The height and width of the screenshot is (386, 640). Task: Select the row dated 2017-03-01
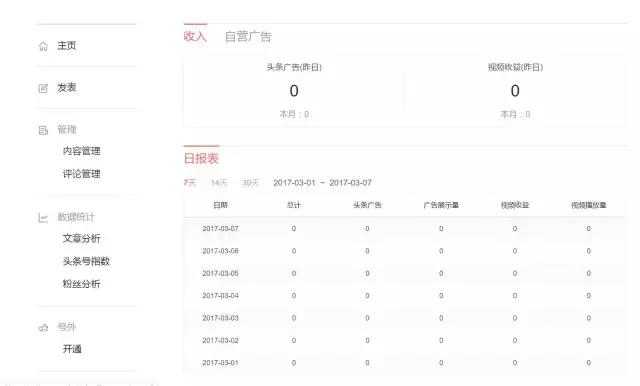tap(404, 363)
